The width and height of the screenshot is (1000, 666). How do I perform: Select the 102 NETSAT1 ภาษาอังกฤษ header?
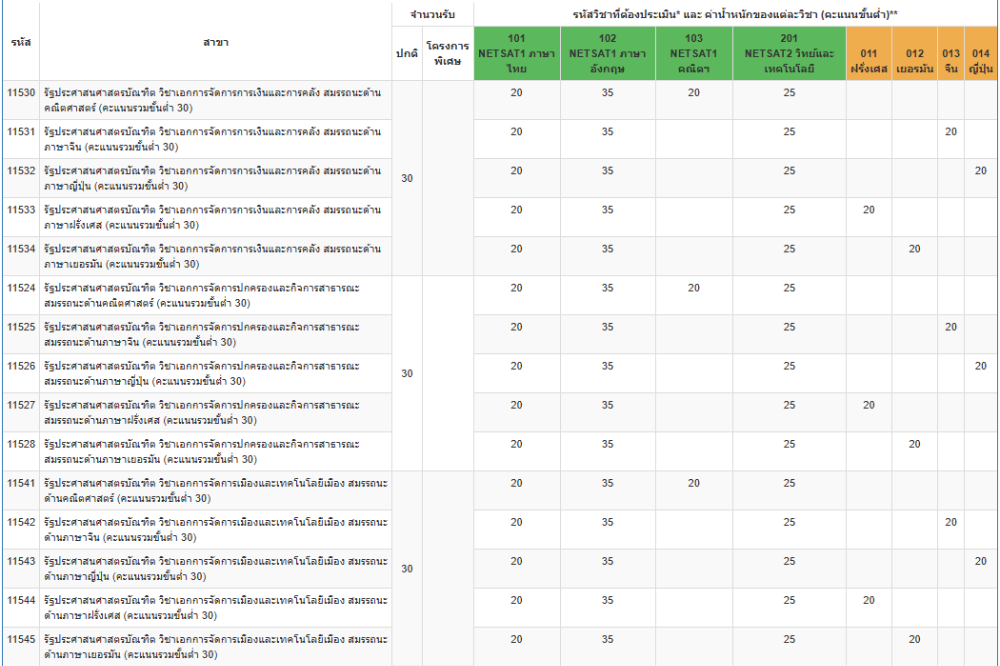607,53
